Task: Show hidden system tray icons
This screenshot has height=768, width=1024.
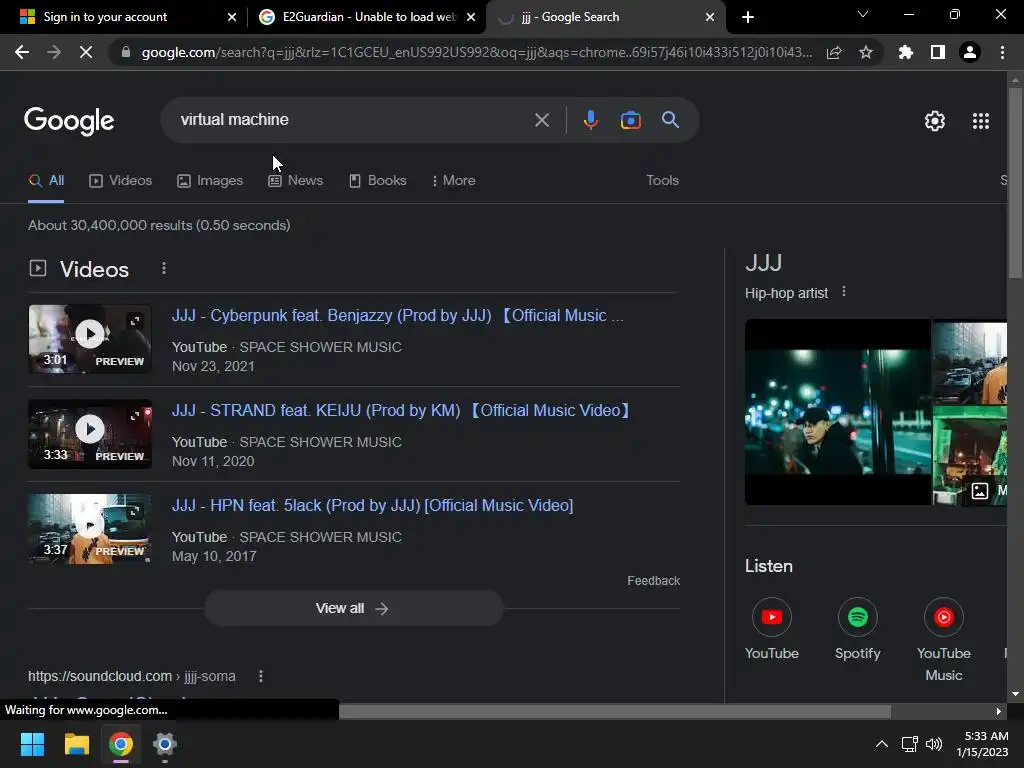Action: tap(882, 744)
